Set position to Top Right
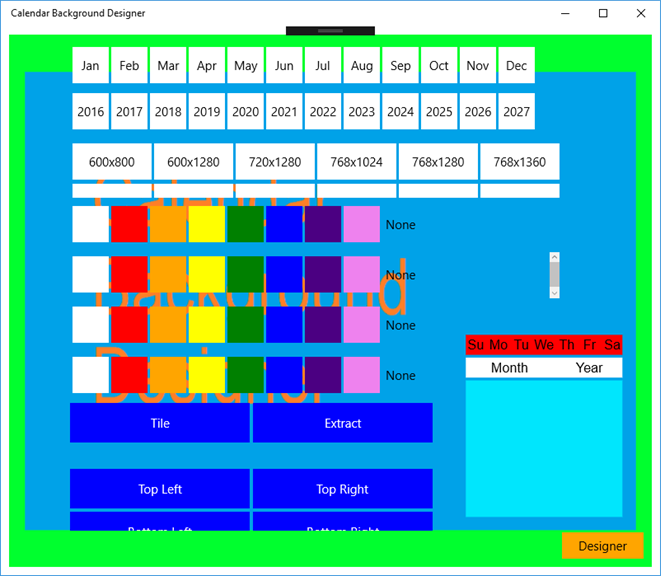 pos(343,489)
